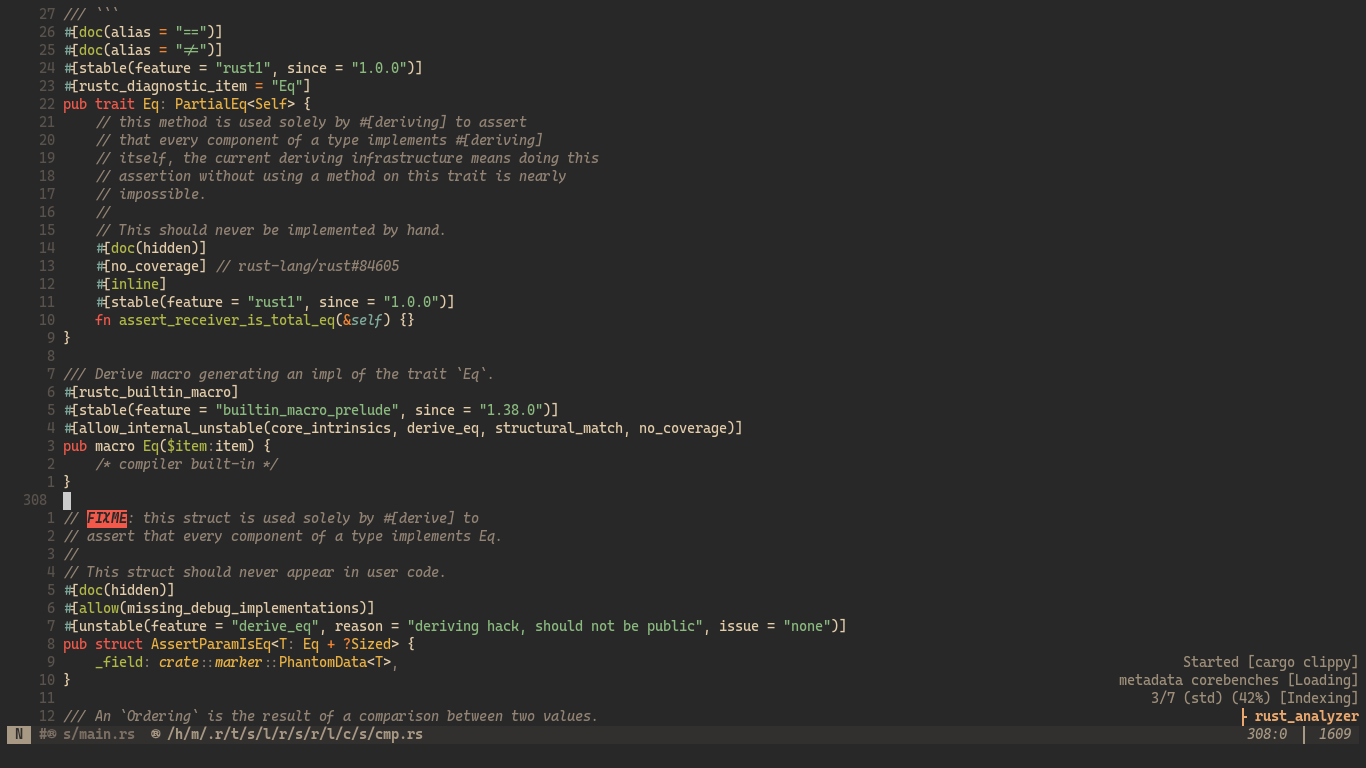Click comment "this method is used solely by"
1366x768 pixels.
click(x=311, y=122)
